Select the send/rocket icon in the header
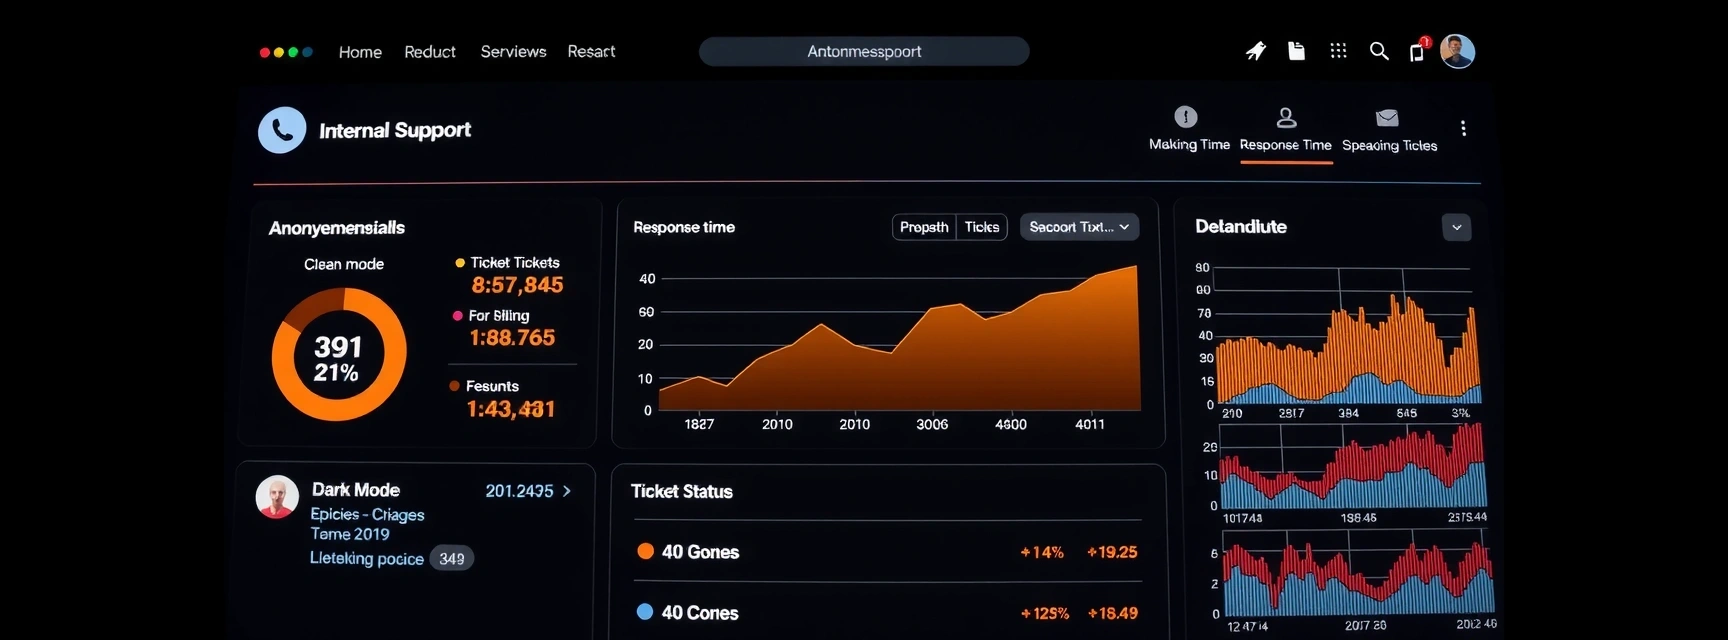The image size is (1728, 640). pyautogui.click(x=1255, y=49)
